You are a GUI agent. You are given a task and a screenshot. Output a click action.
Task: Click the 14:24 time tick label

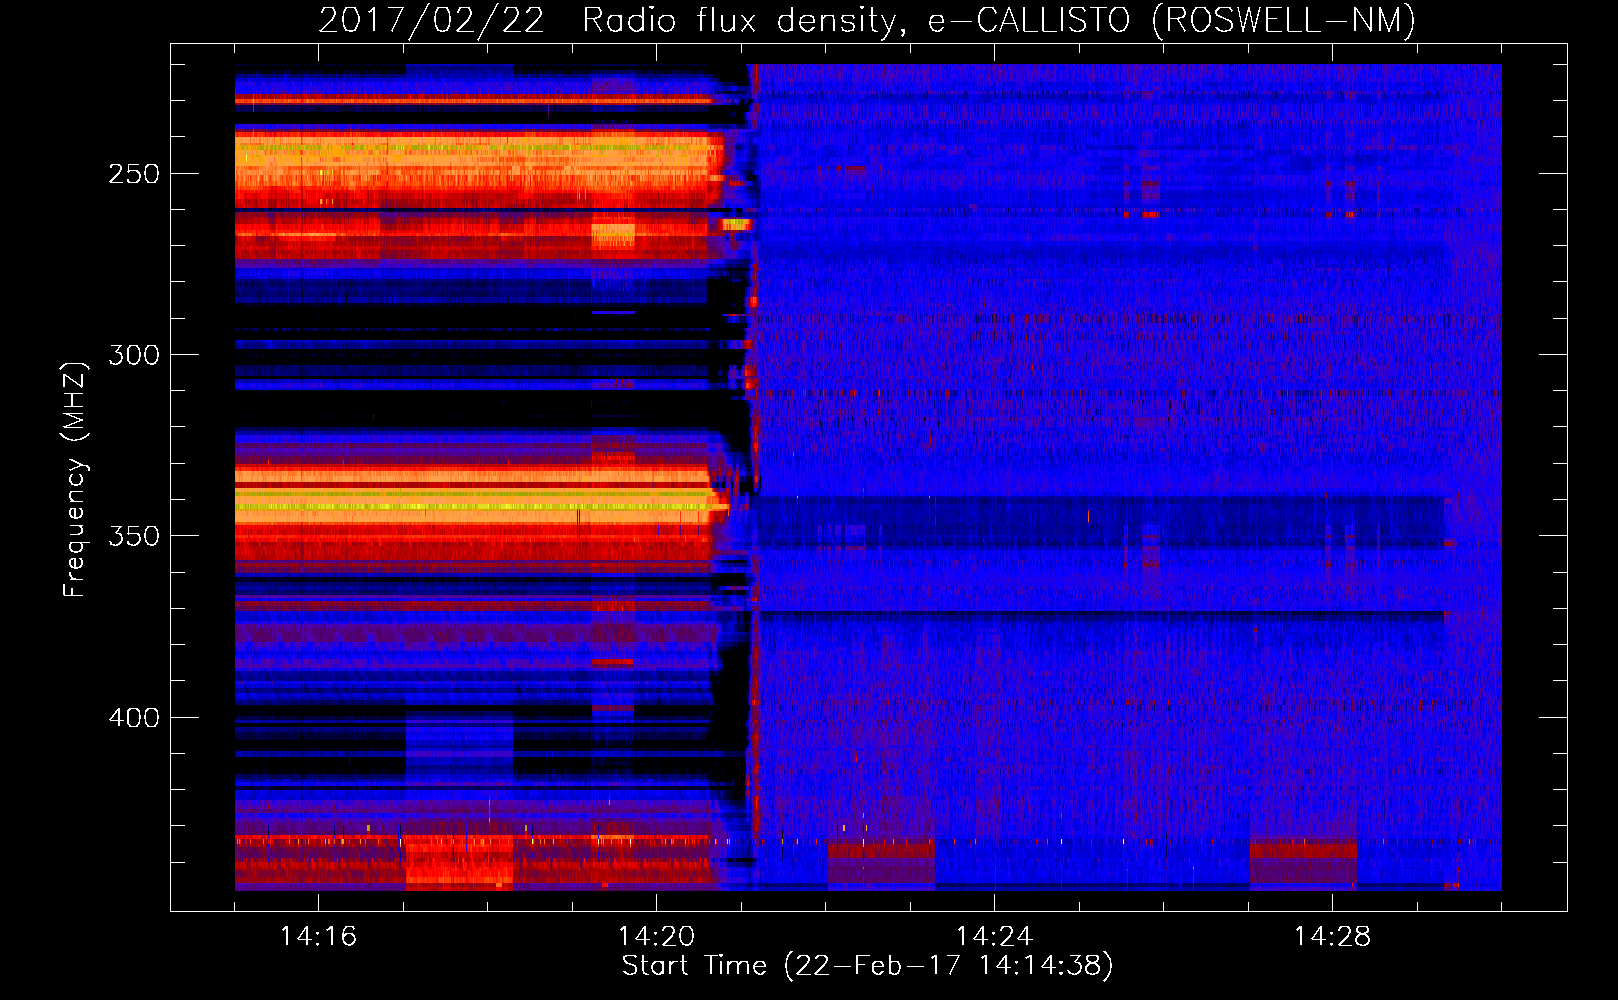coord(994,937)
